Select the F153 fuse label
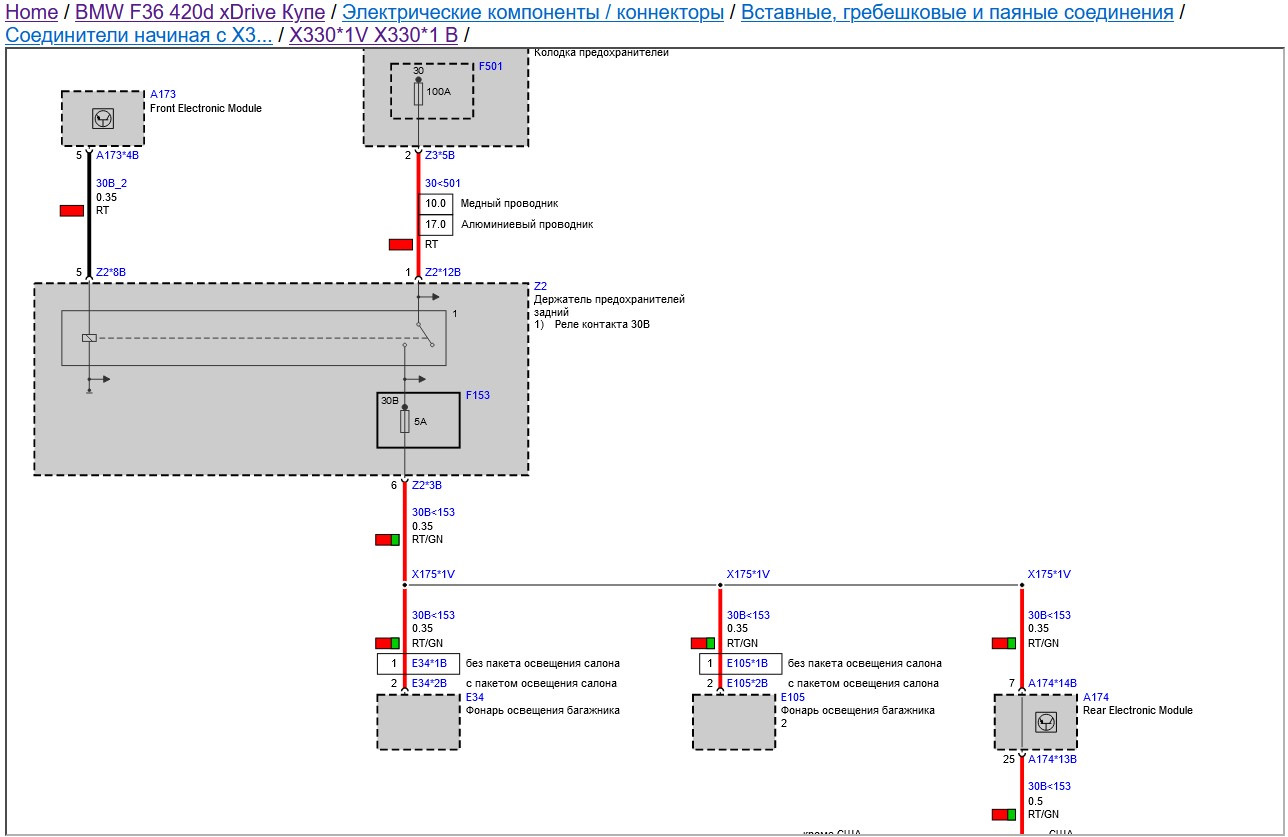This screenshot has width=1288, height=837. [x=478, y=395]
